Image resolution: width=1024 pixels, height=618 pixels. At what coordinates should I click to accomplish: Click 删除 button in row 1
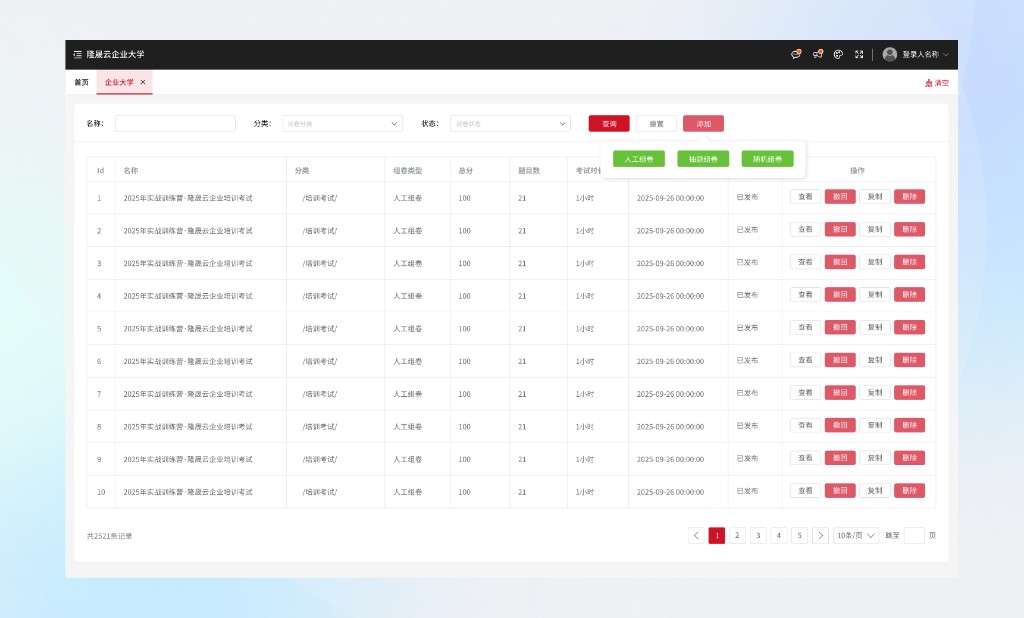pos(909,197)
